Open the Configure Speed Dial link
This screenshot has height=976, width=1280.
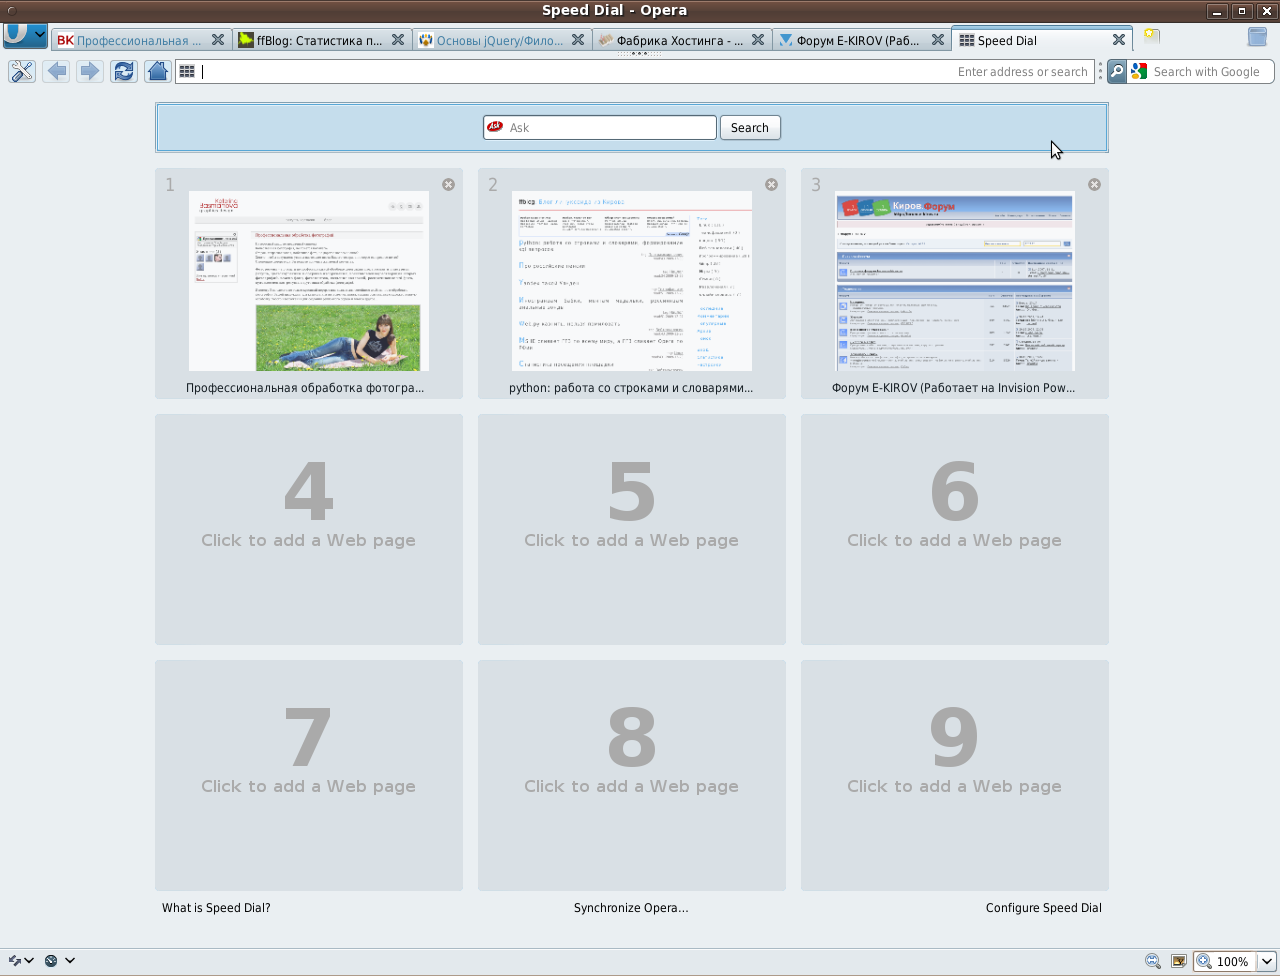1043,908
